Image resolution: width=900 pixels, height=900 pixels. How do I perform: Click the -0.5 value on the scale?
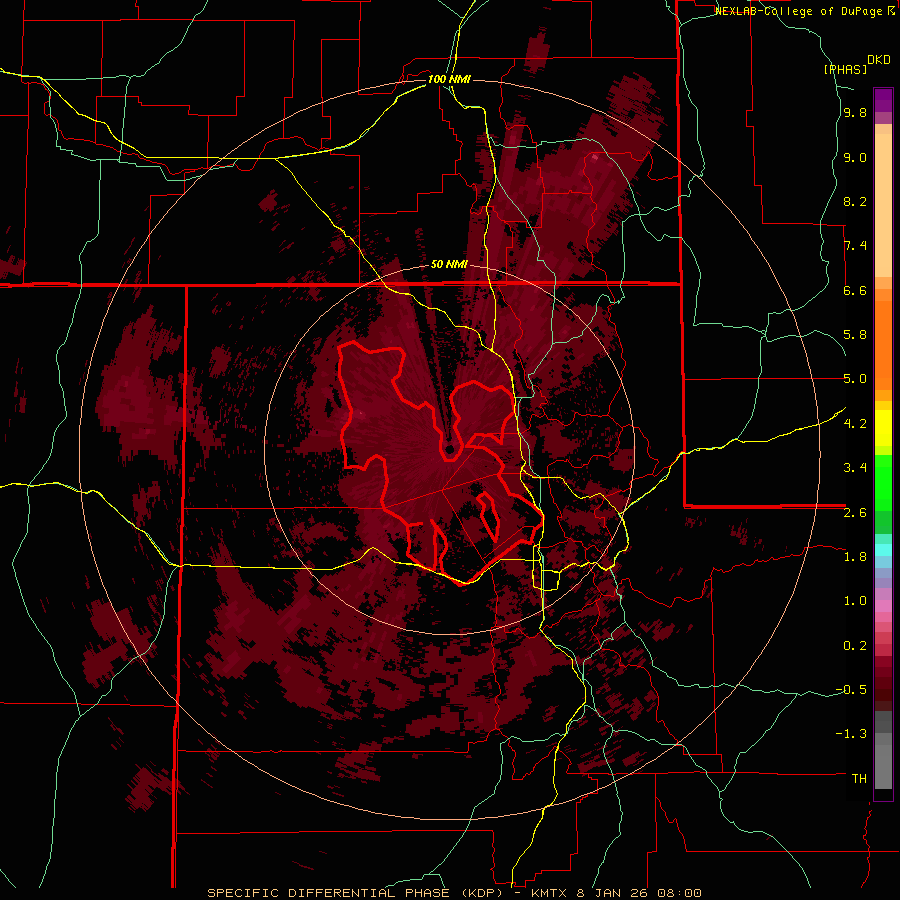851,690
